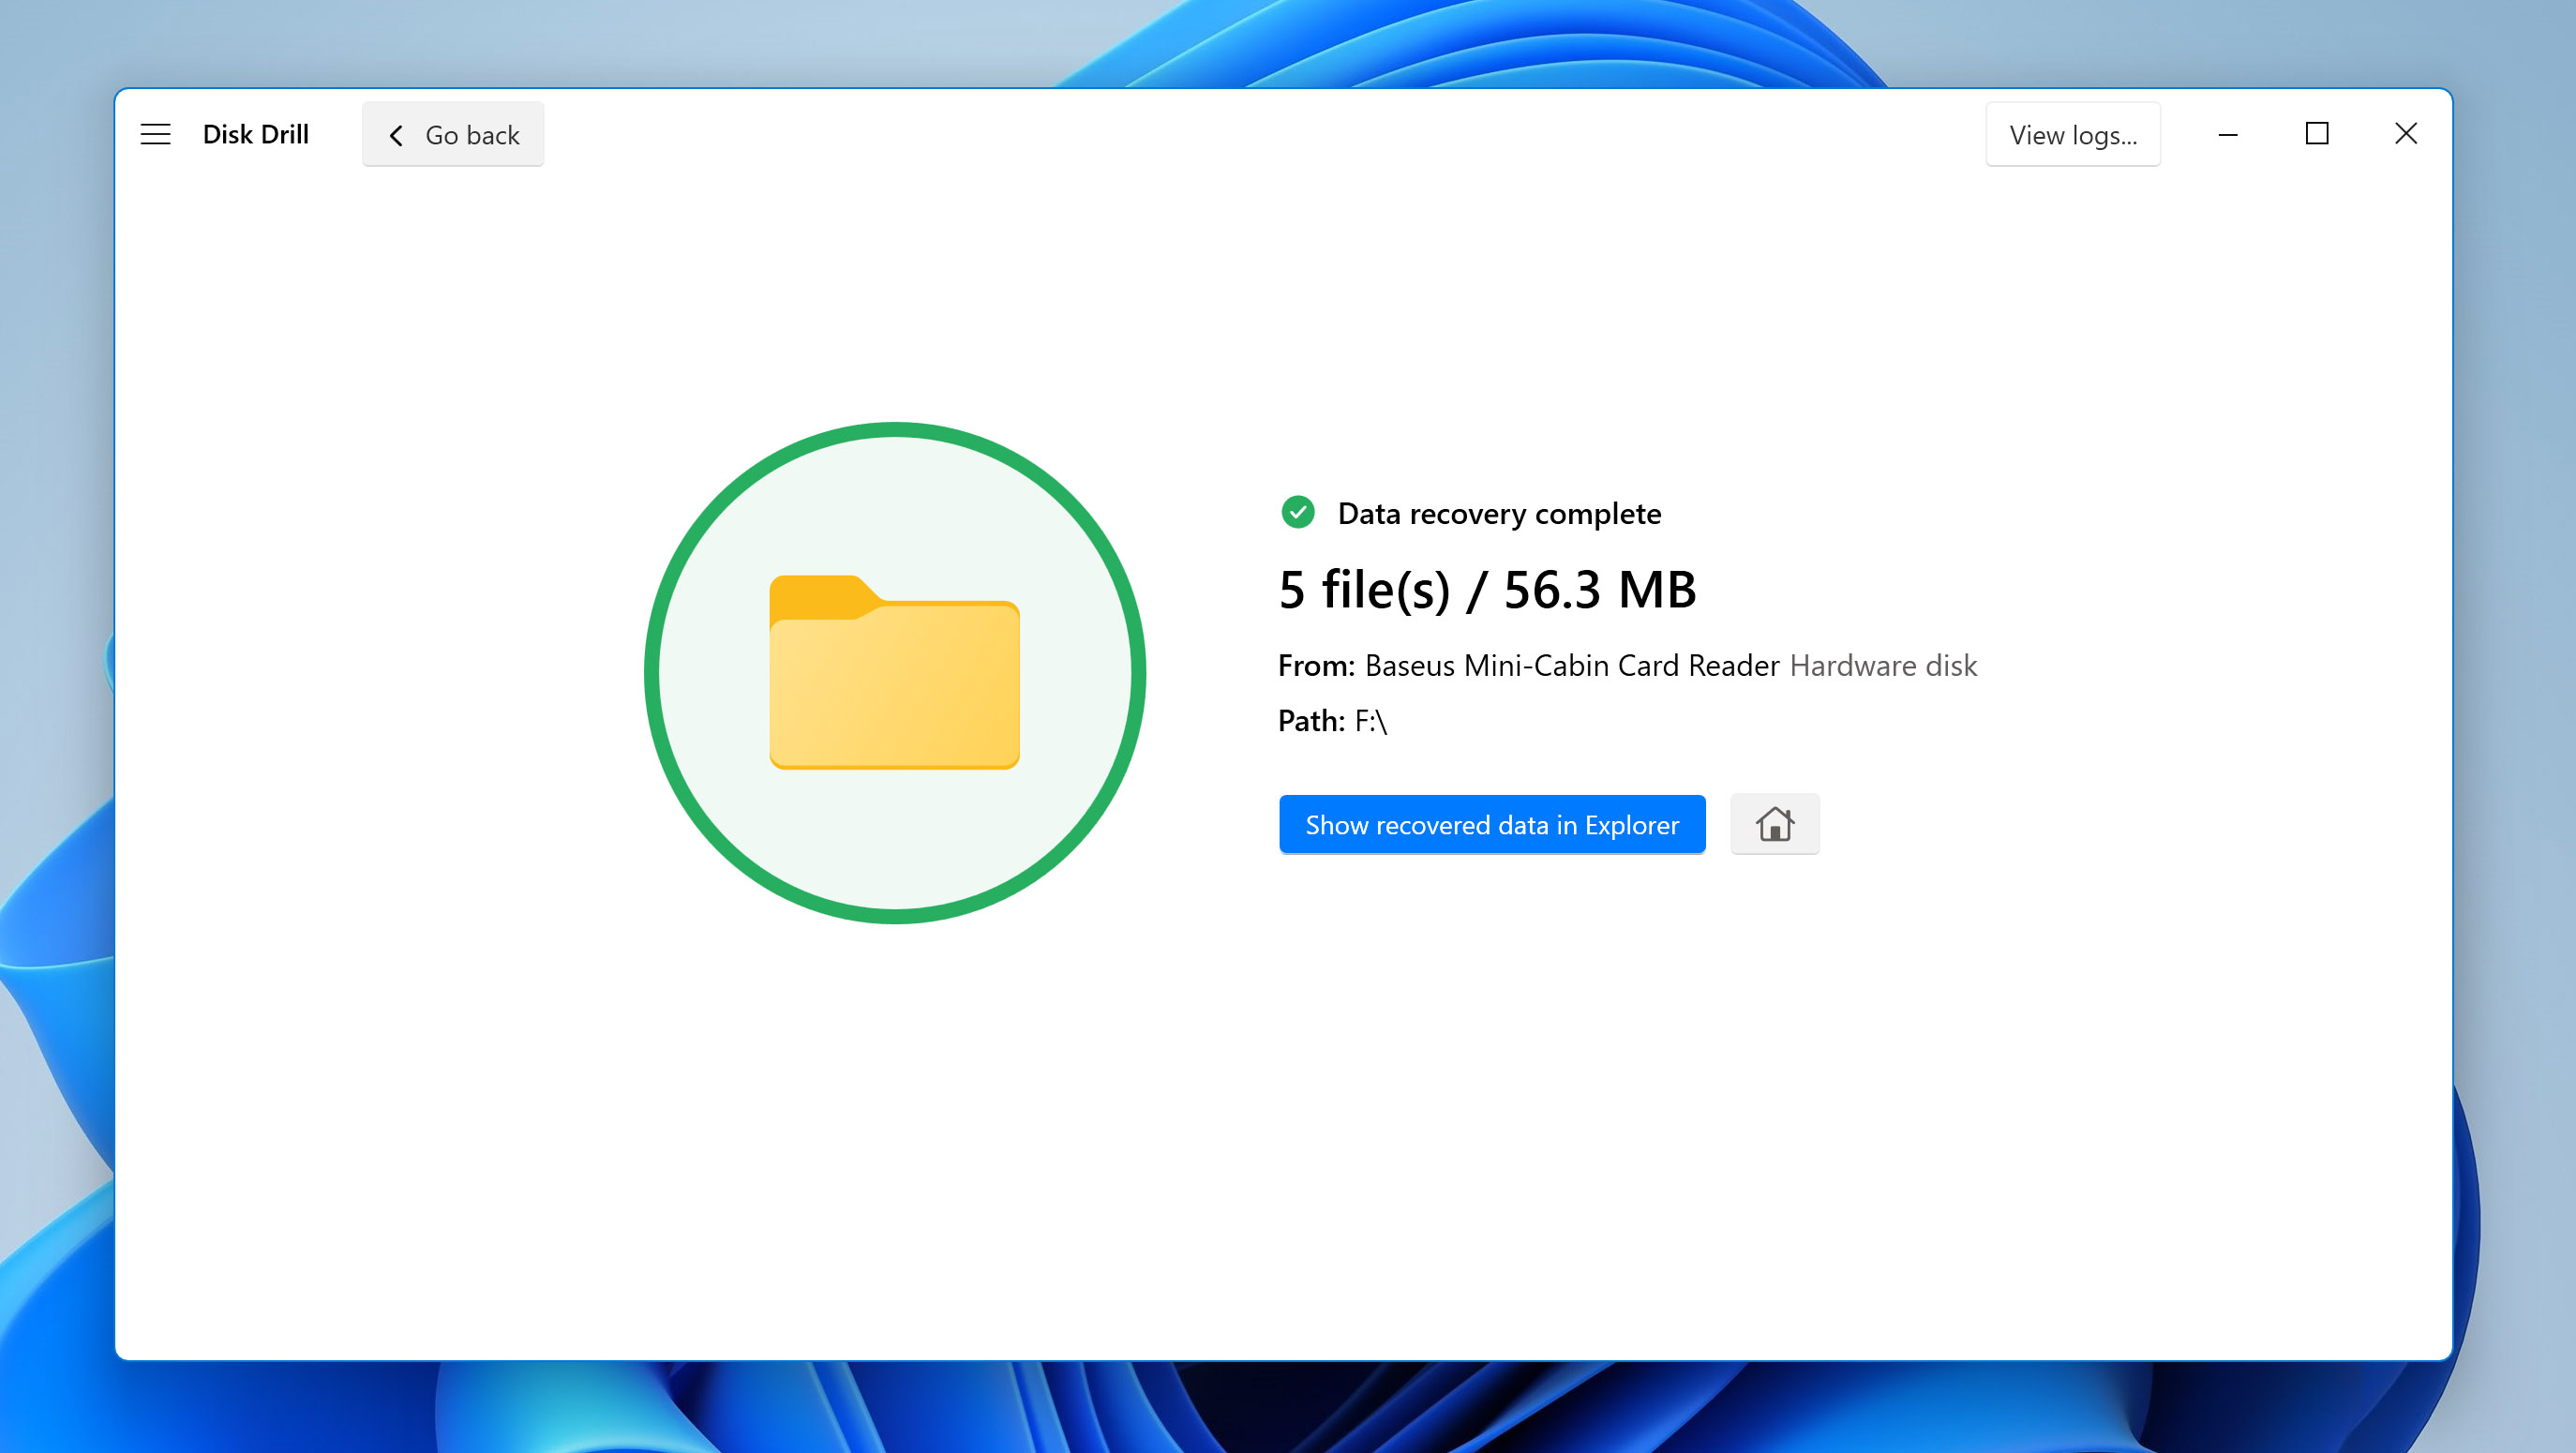Click the data recovery complete checkmark icon
Screen dimensions: 2576x1453
1295,512
